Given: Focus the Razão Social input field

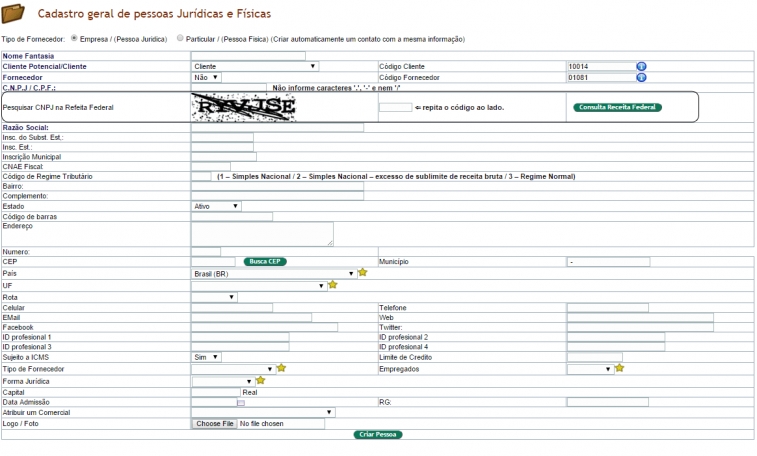Looking at the screenshot, I should click(x=277, y=127).
